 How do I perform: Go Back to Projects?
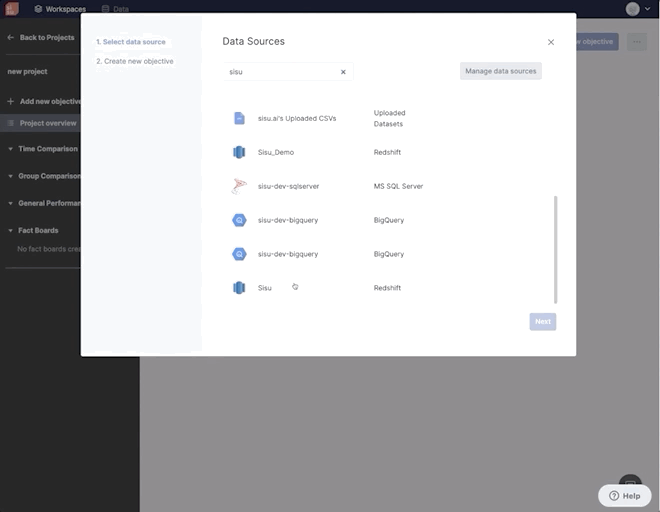[x=40, y=37]
